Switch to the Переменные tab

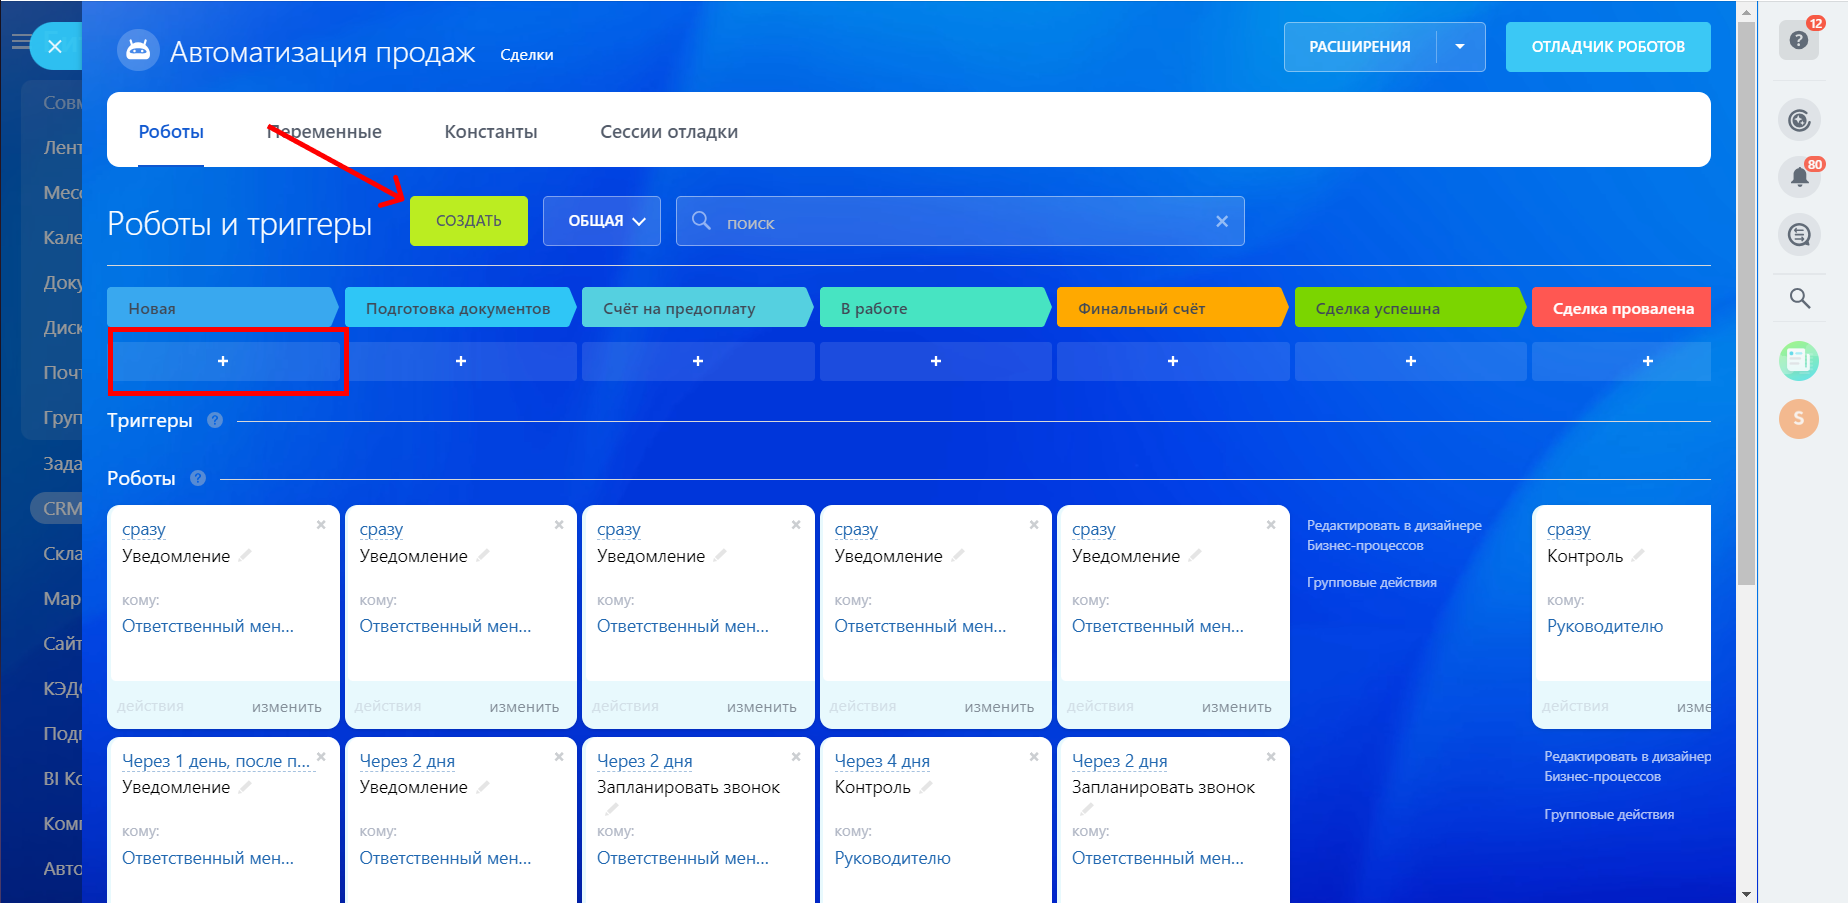point(324,132)
